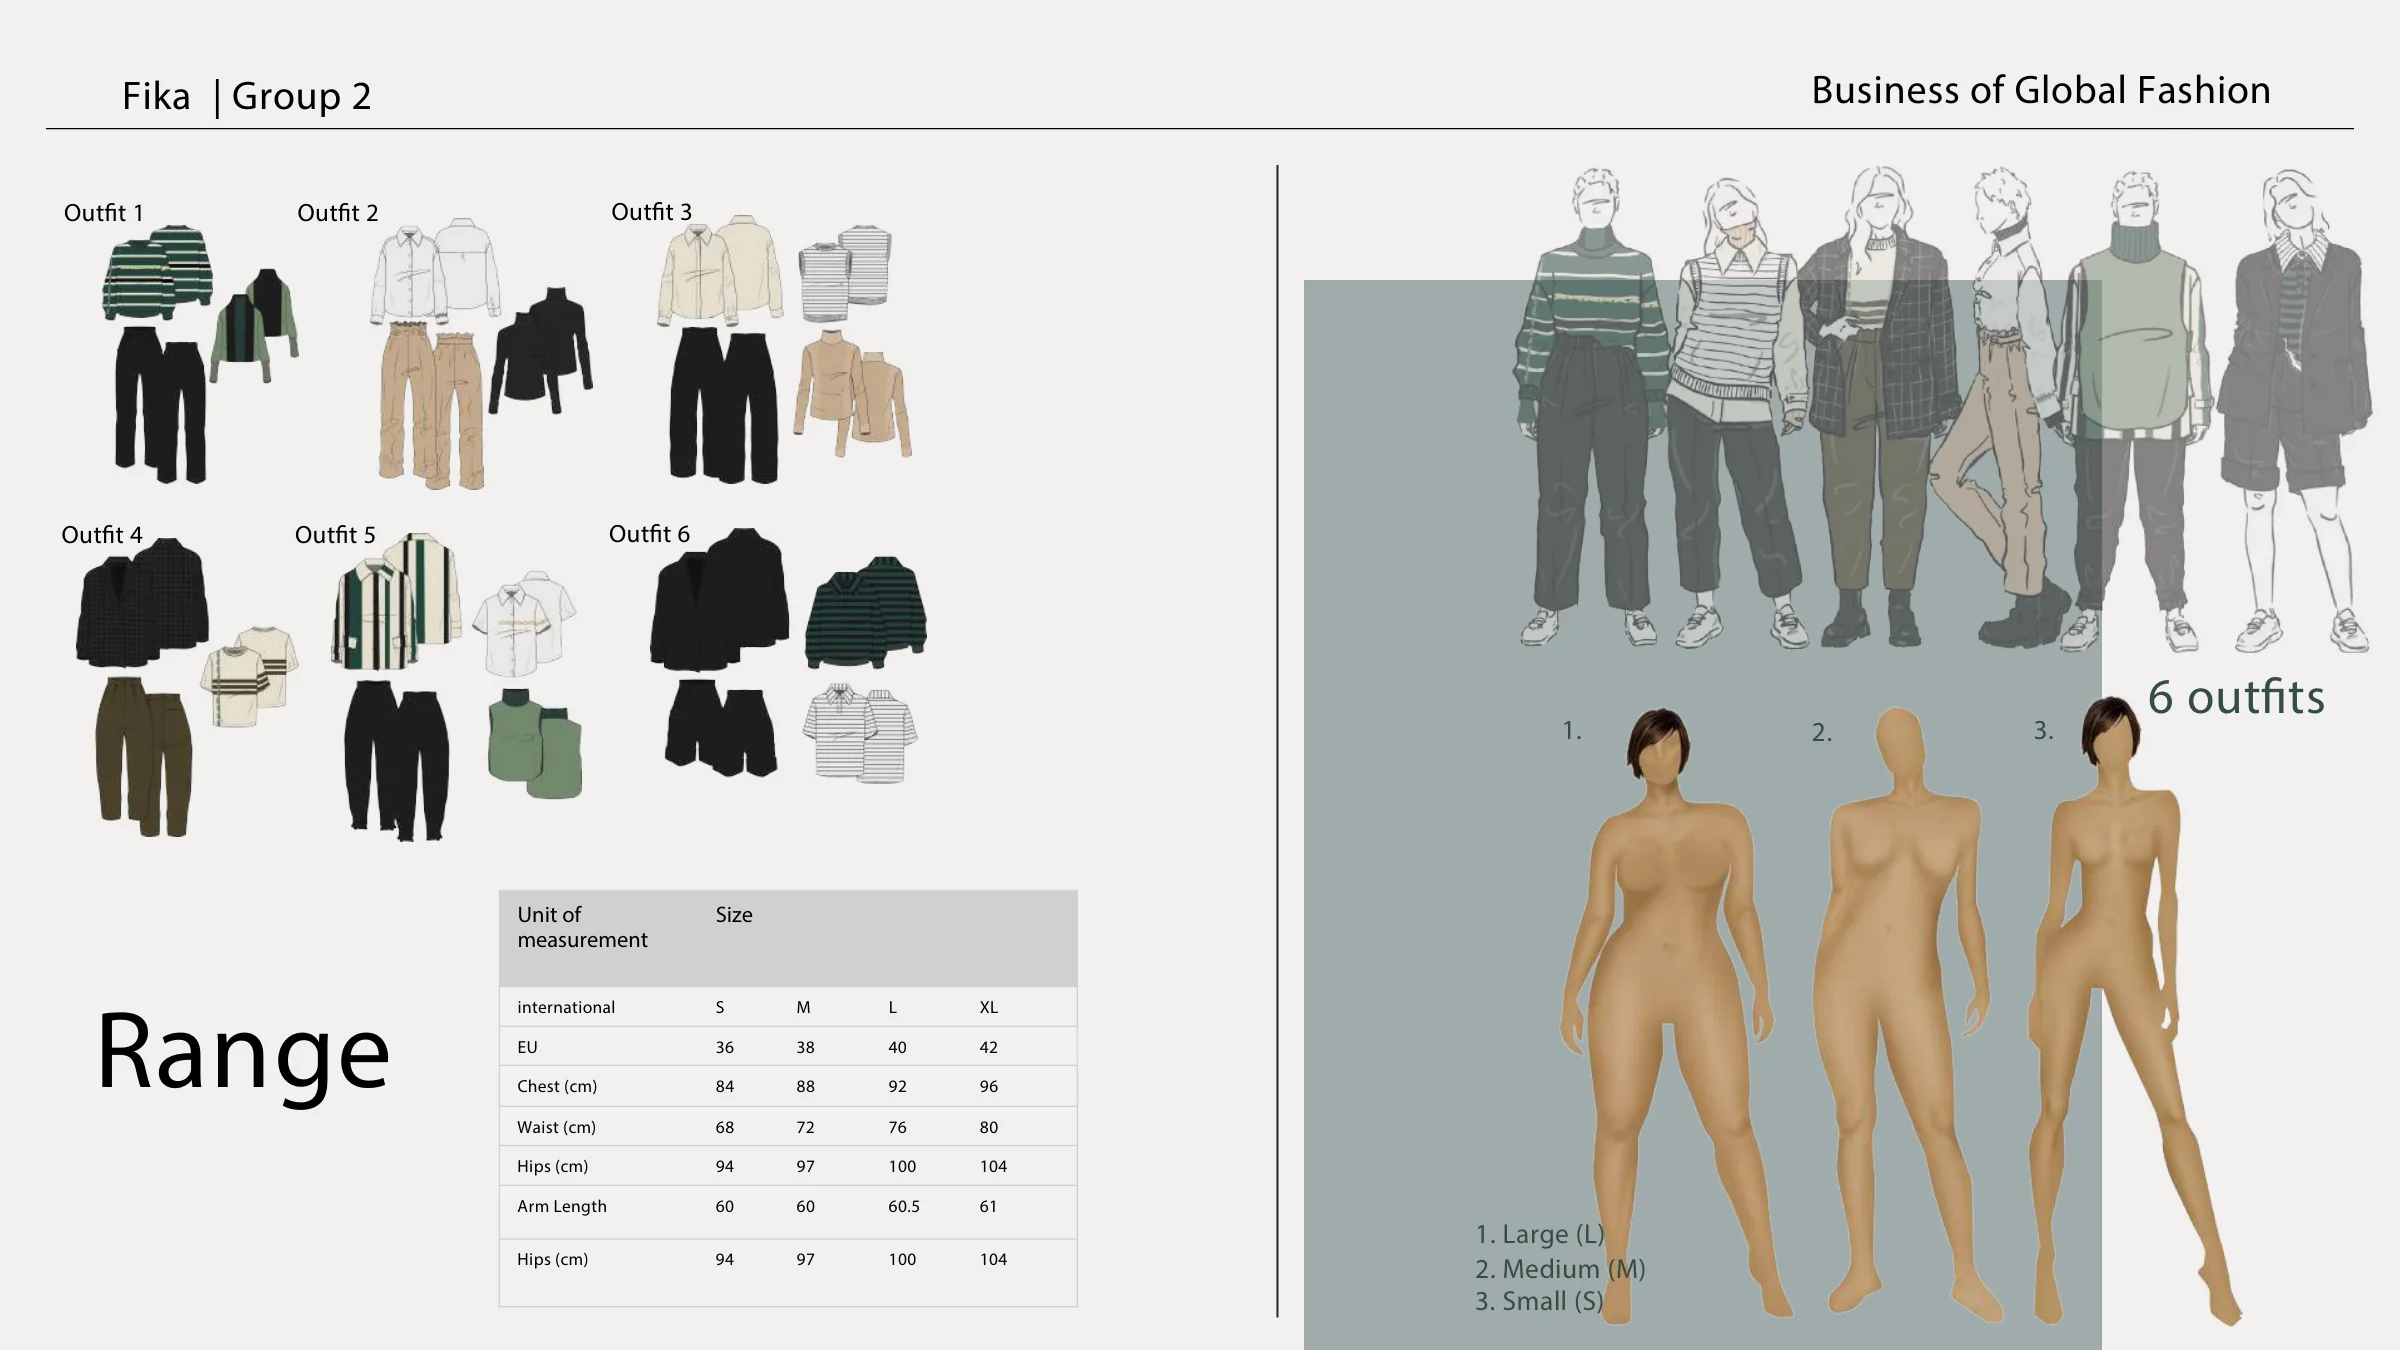
Task: Click chest value "92"
Action: coord(897,1086)
